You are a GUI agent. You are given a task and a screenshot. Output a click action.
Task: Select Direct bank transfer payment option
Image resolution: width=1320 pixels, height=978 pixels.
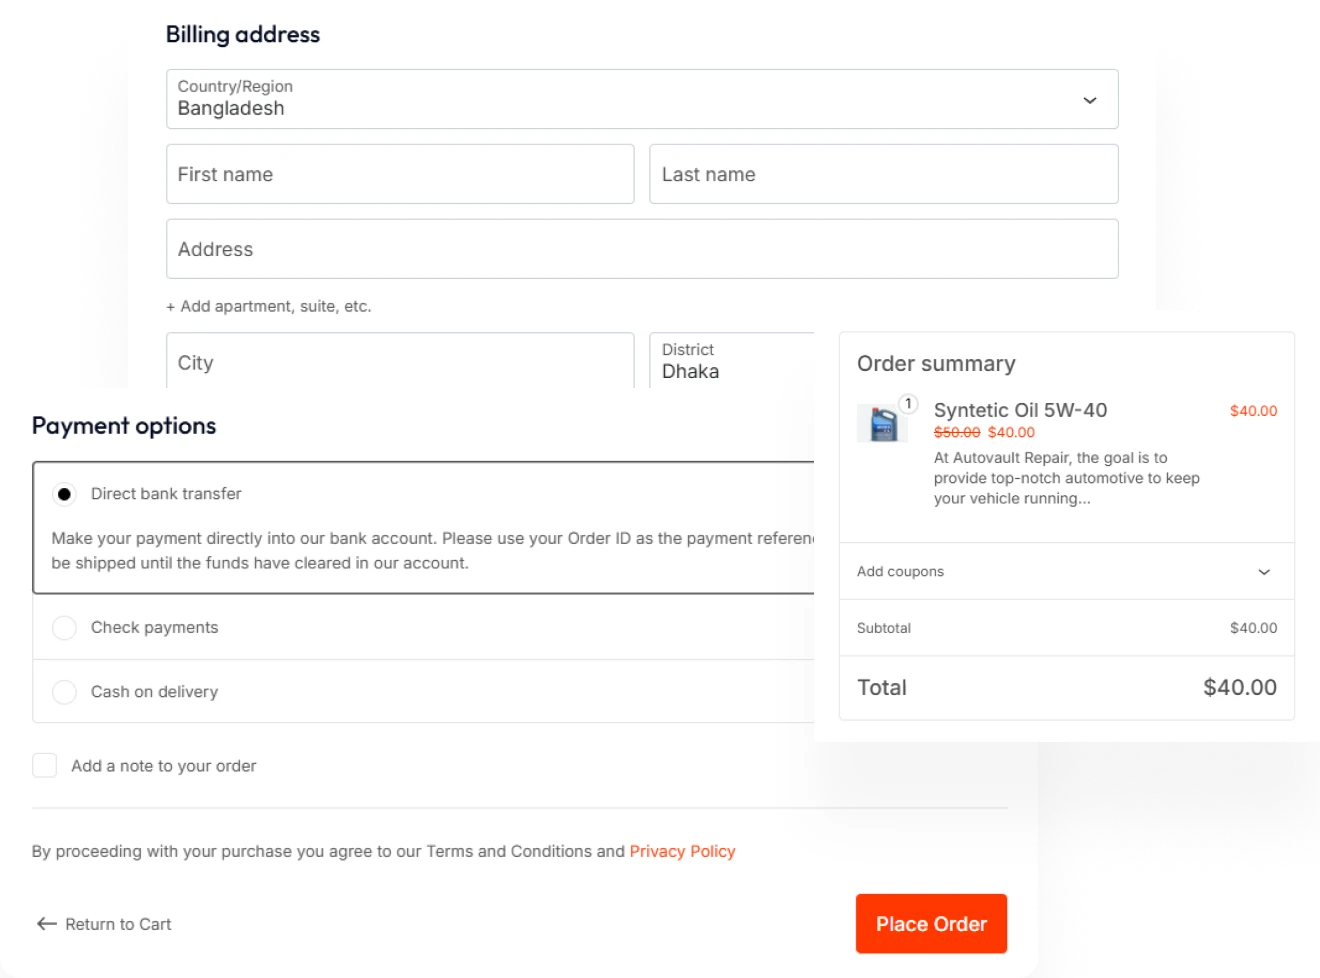coord(64,494)
